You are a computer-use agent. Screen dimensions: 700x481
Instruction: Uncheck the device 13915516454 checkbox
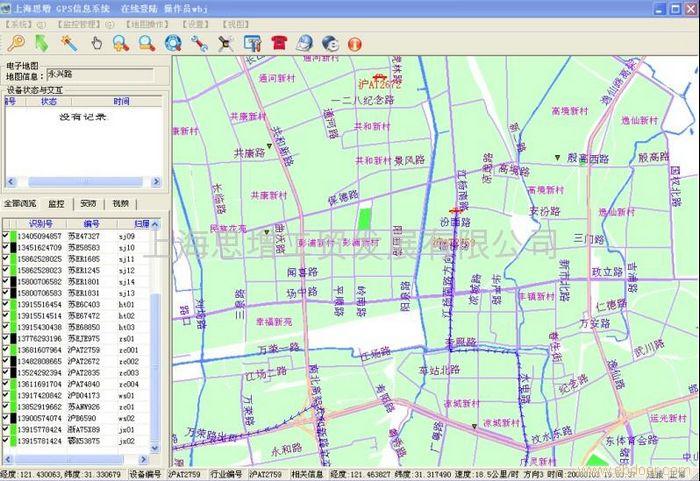5,304
